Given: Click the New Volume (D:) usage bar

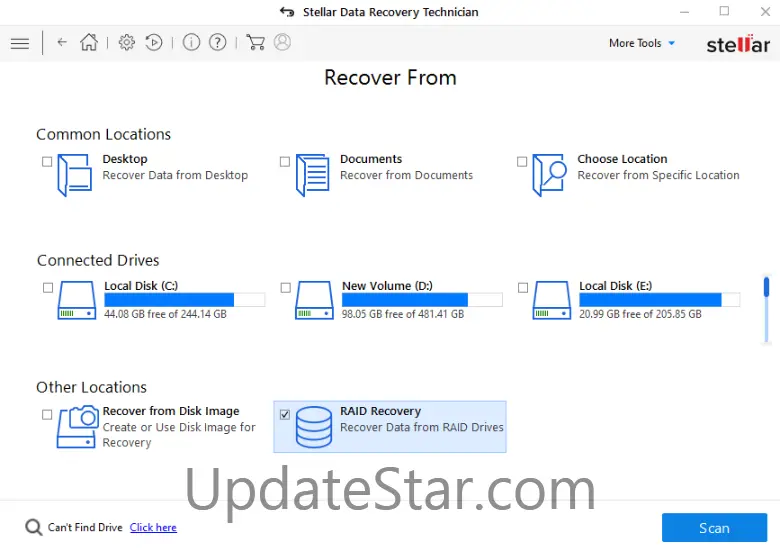Looking at the screenshot, I should (422, 300).
